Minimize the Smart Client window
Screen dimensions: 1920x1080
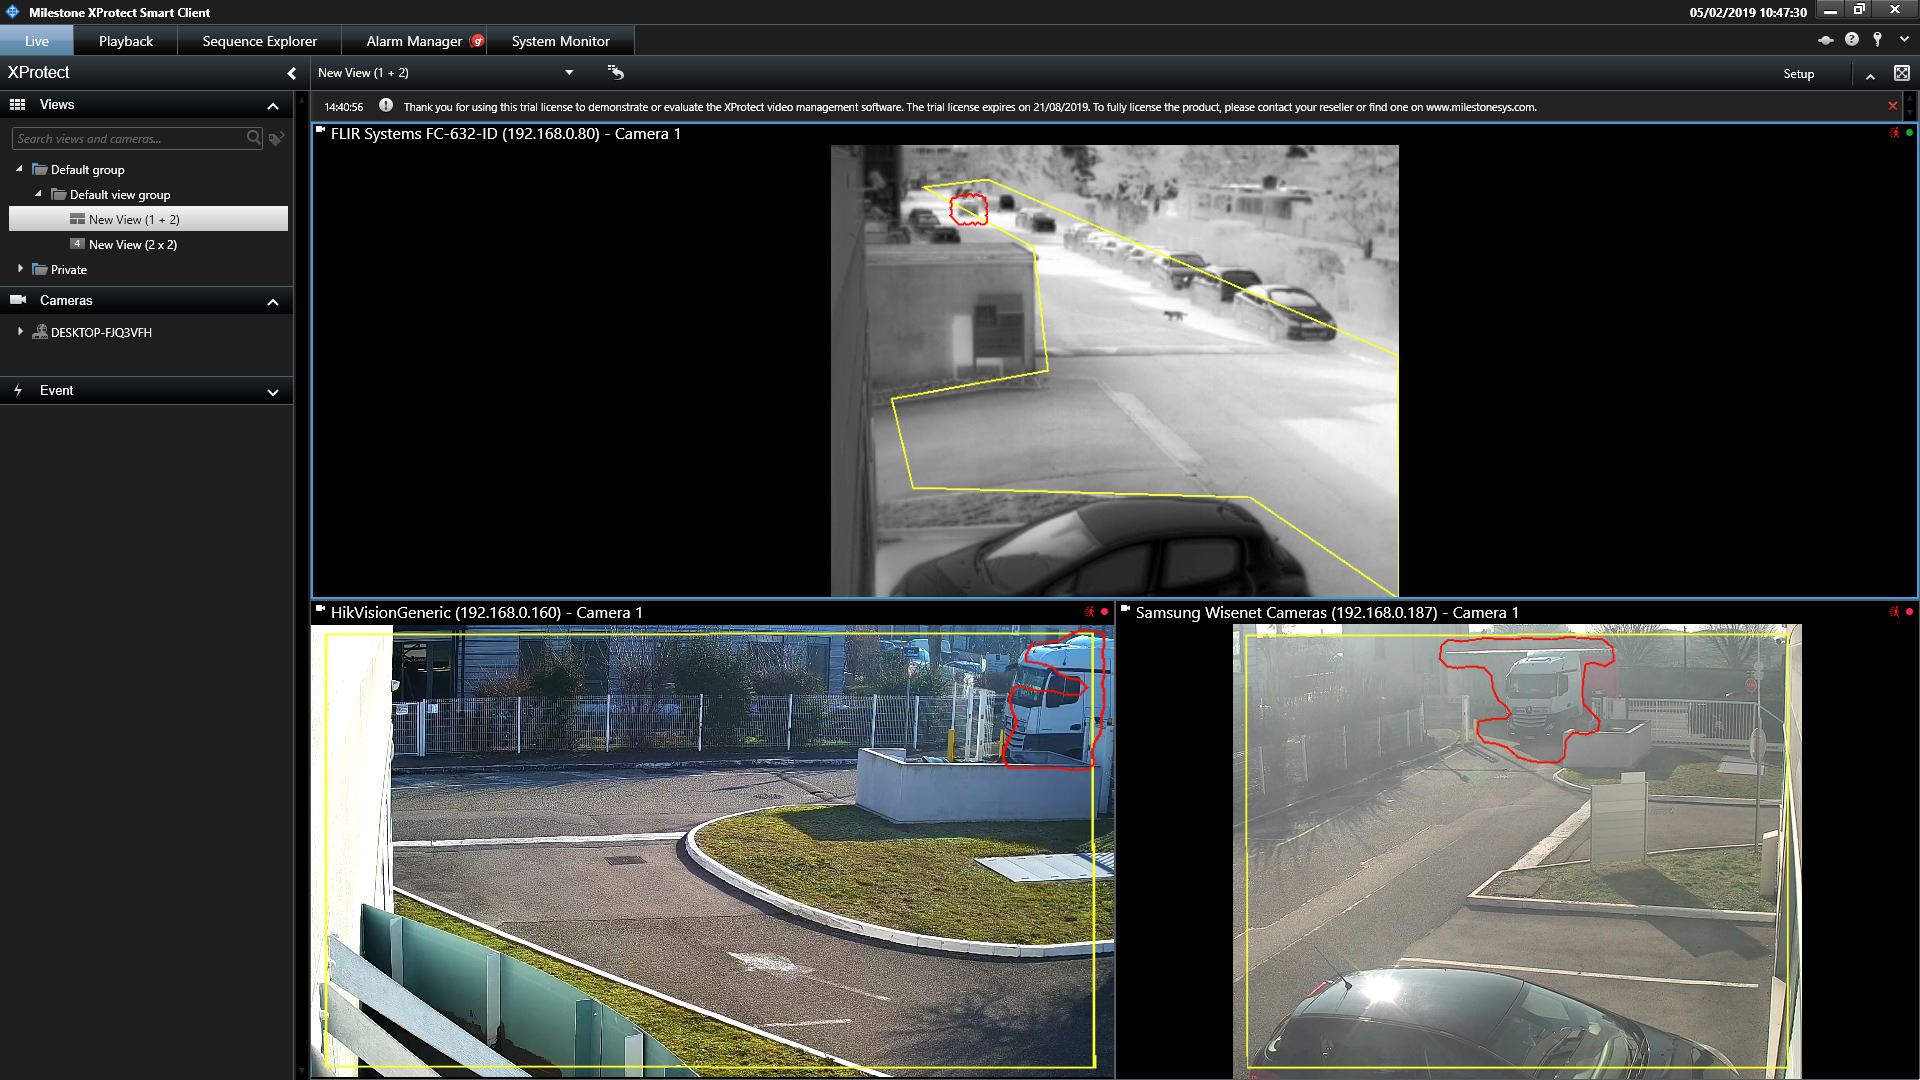pyautogui.click(x=1830, y=12)
